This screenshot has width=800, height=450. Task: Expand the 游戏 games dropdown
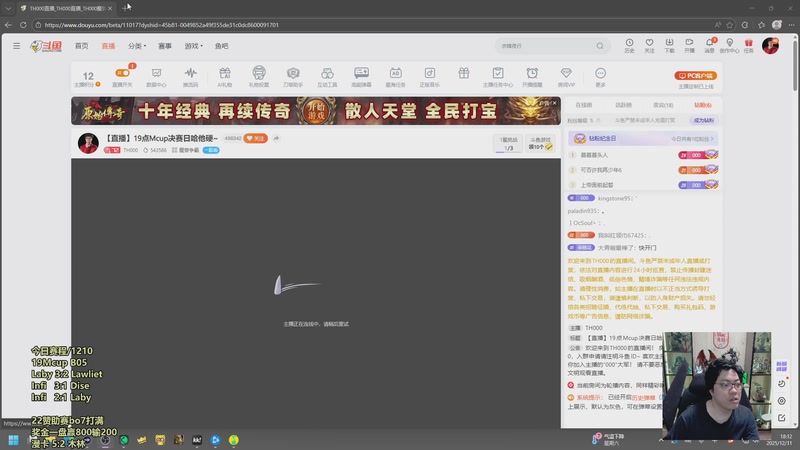click(193, 46)
